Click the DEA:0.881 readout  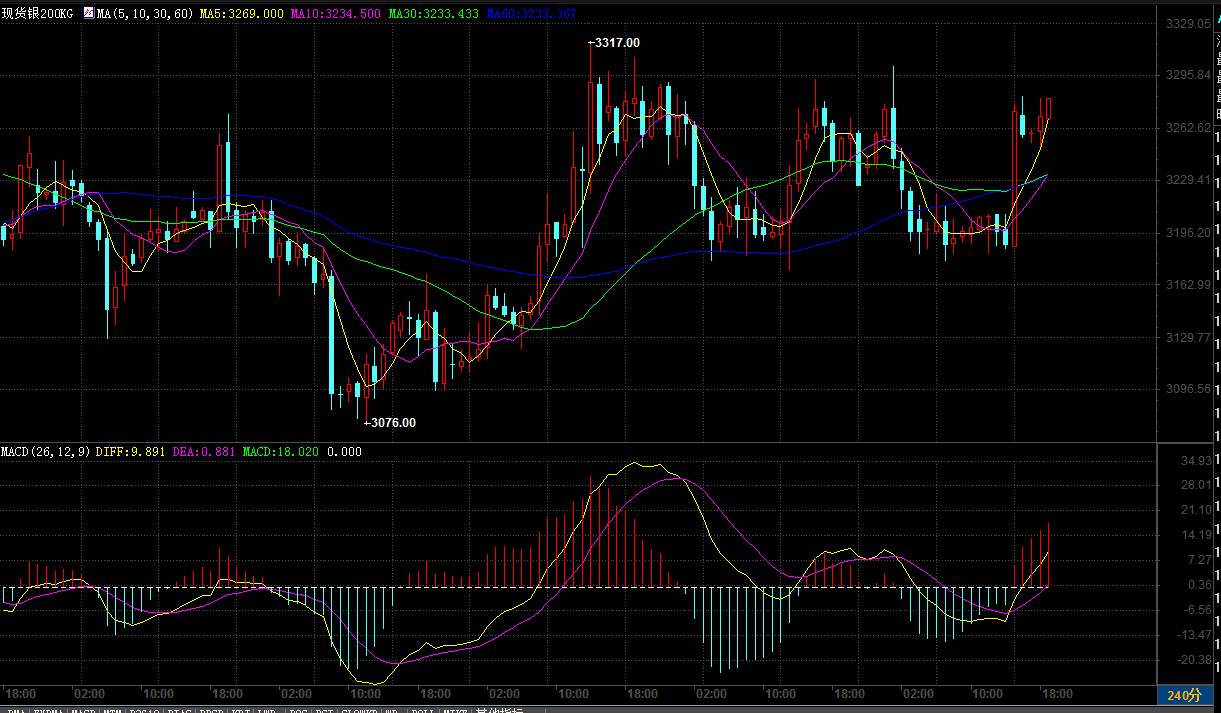pyautogui.click(x=205, y=452)
